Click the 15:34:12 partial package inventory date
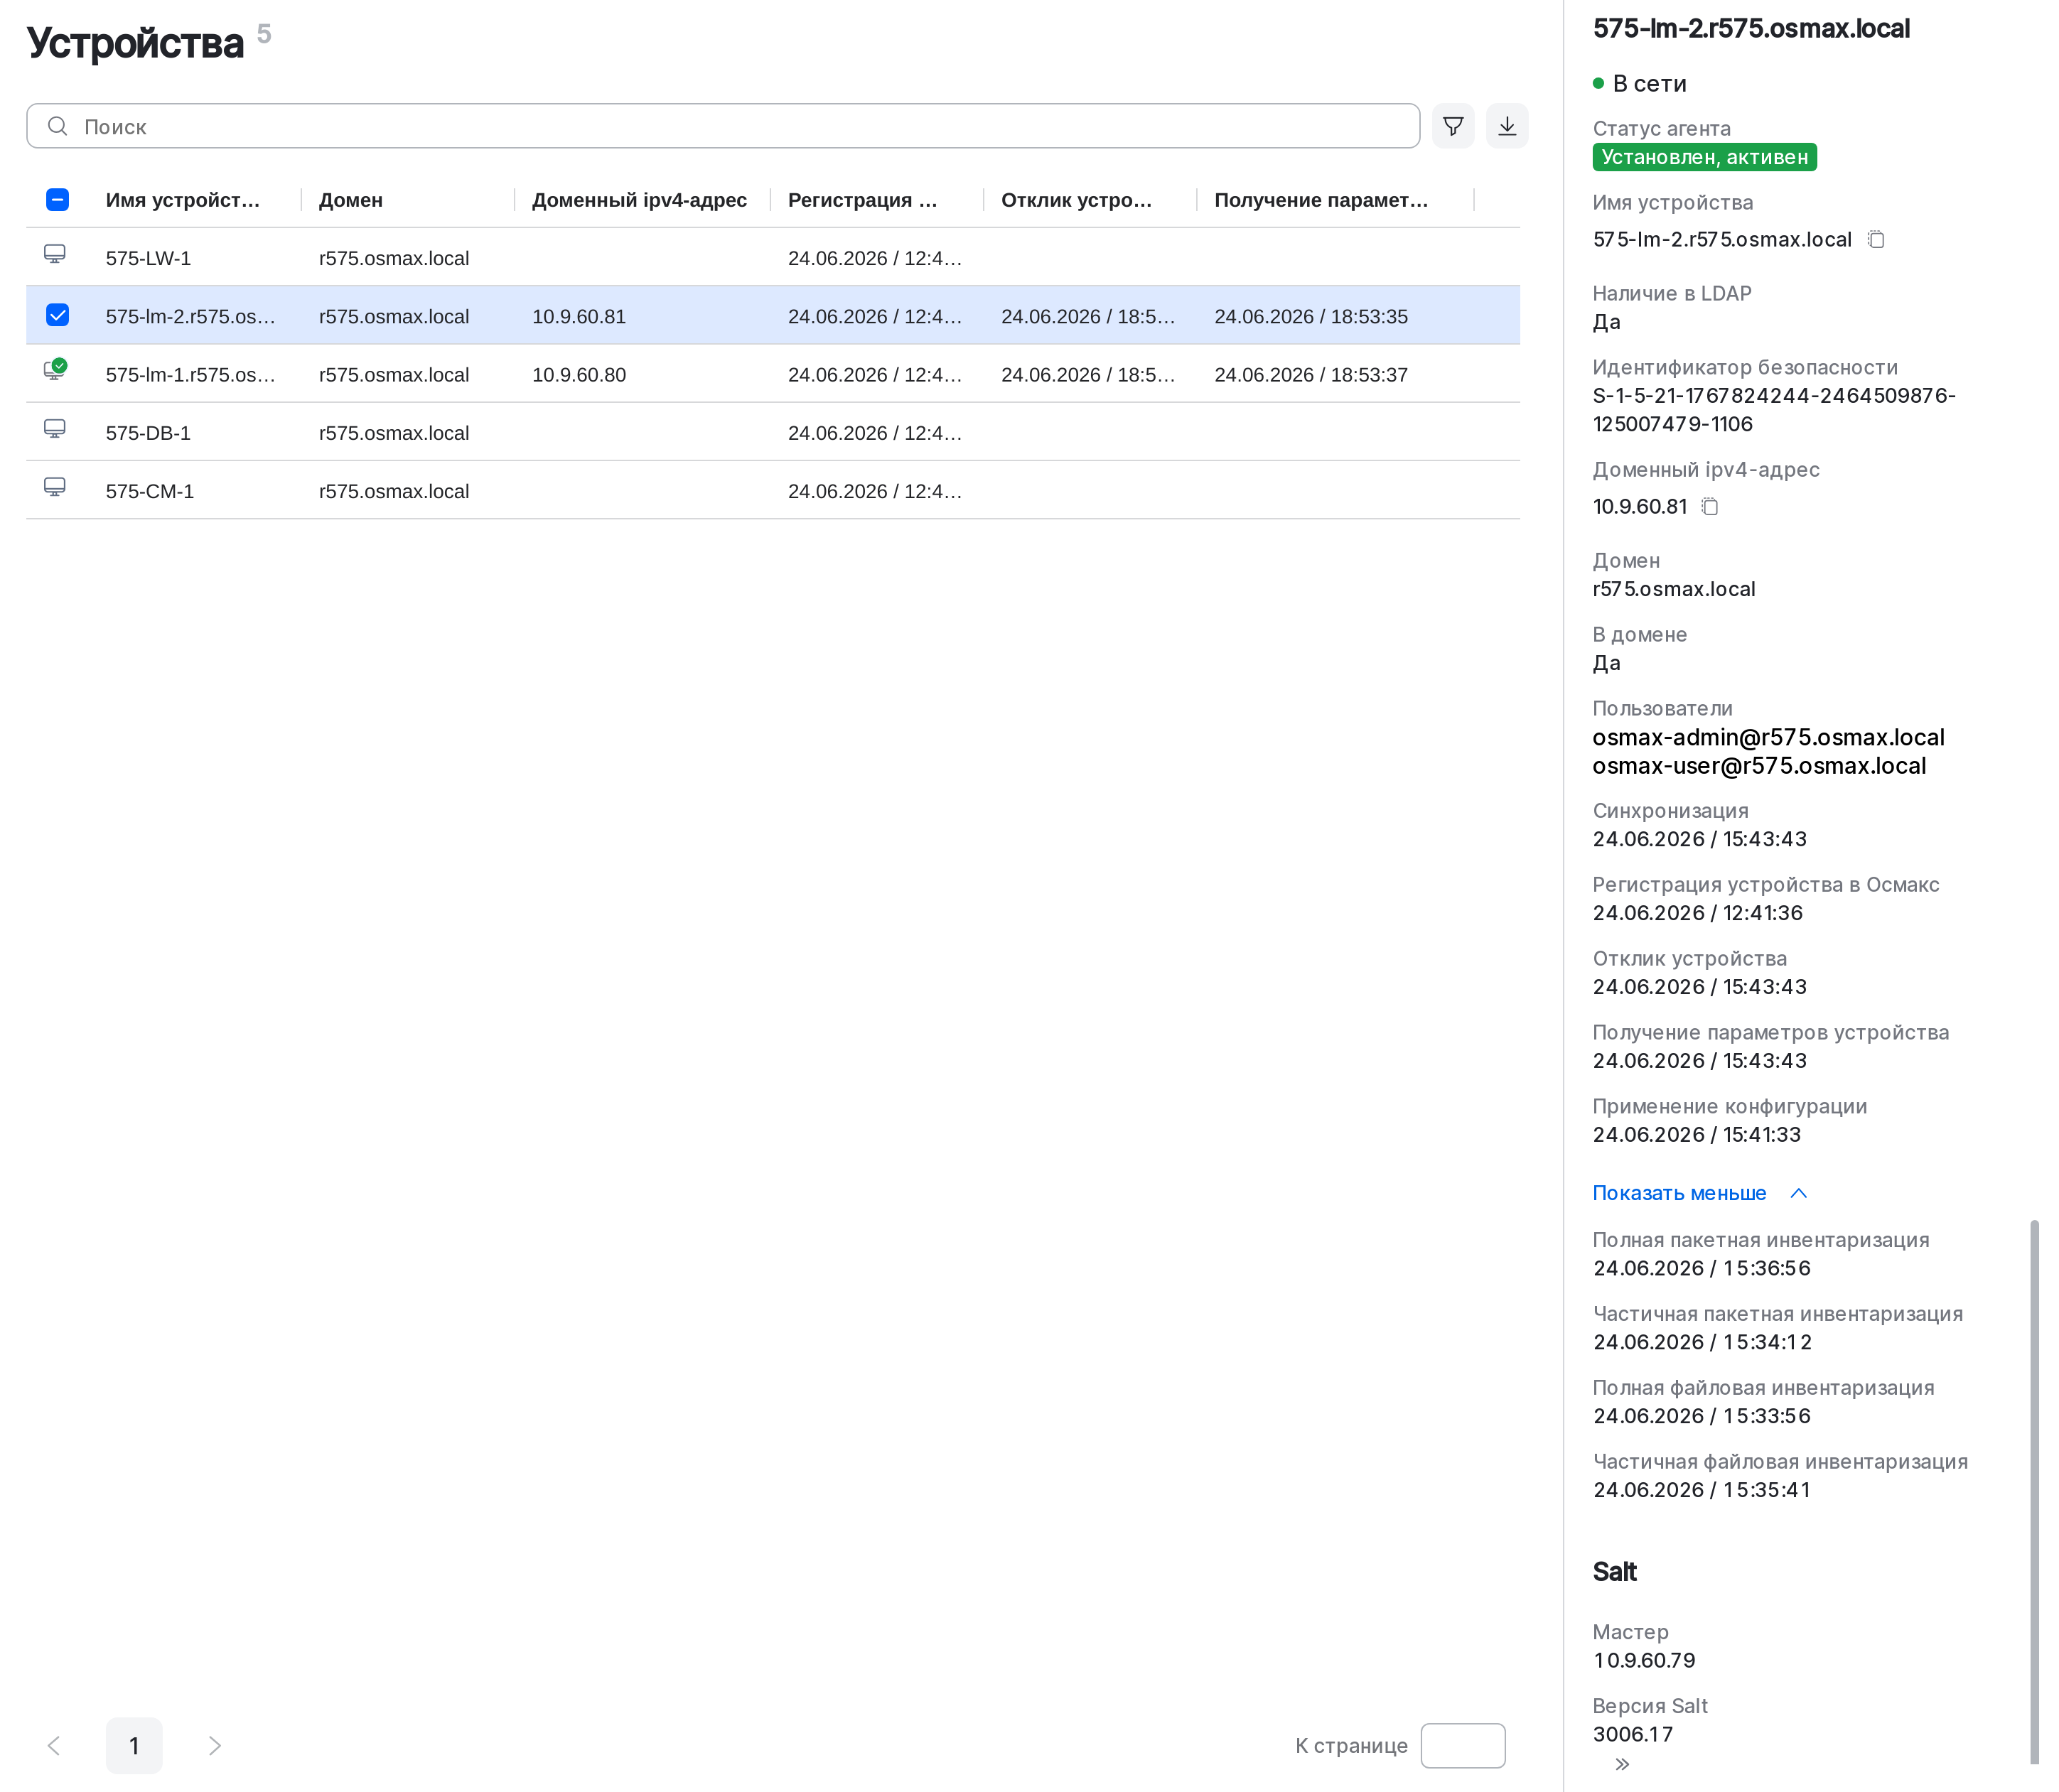 coord(1702,1342)
